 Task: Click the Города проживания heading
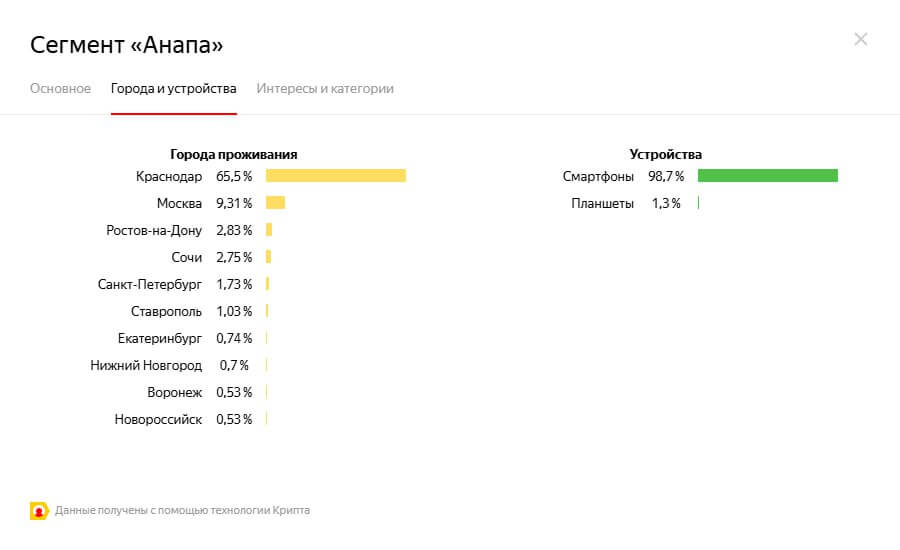coord(233,154)
